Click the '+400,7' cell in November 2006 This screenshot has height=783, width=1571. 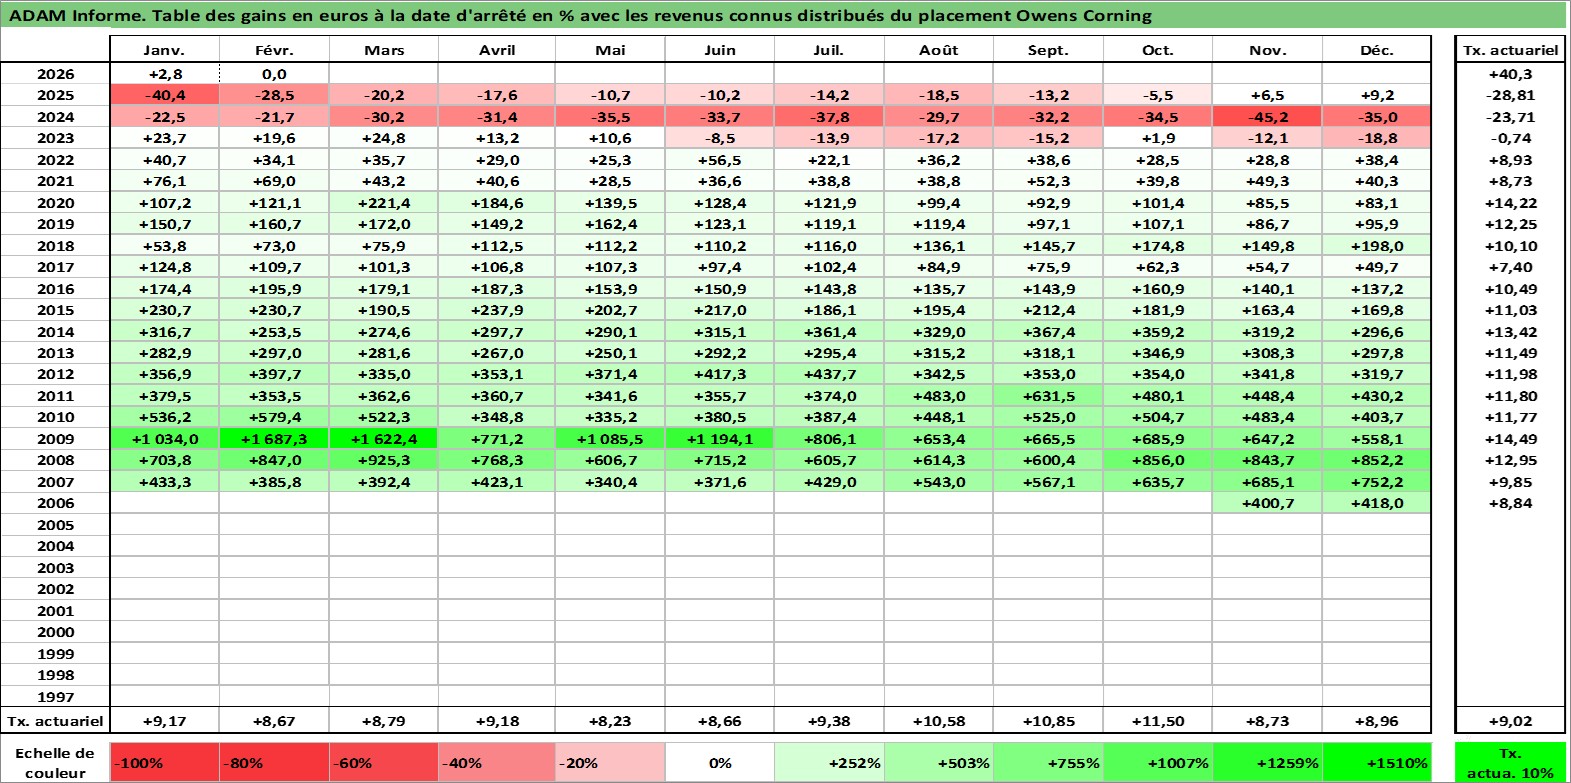1267,503
